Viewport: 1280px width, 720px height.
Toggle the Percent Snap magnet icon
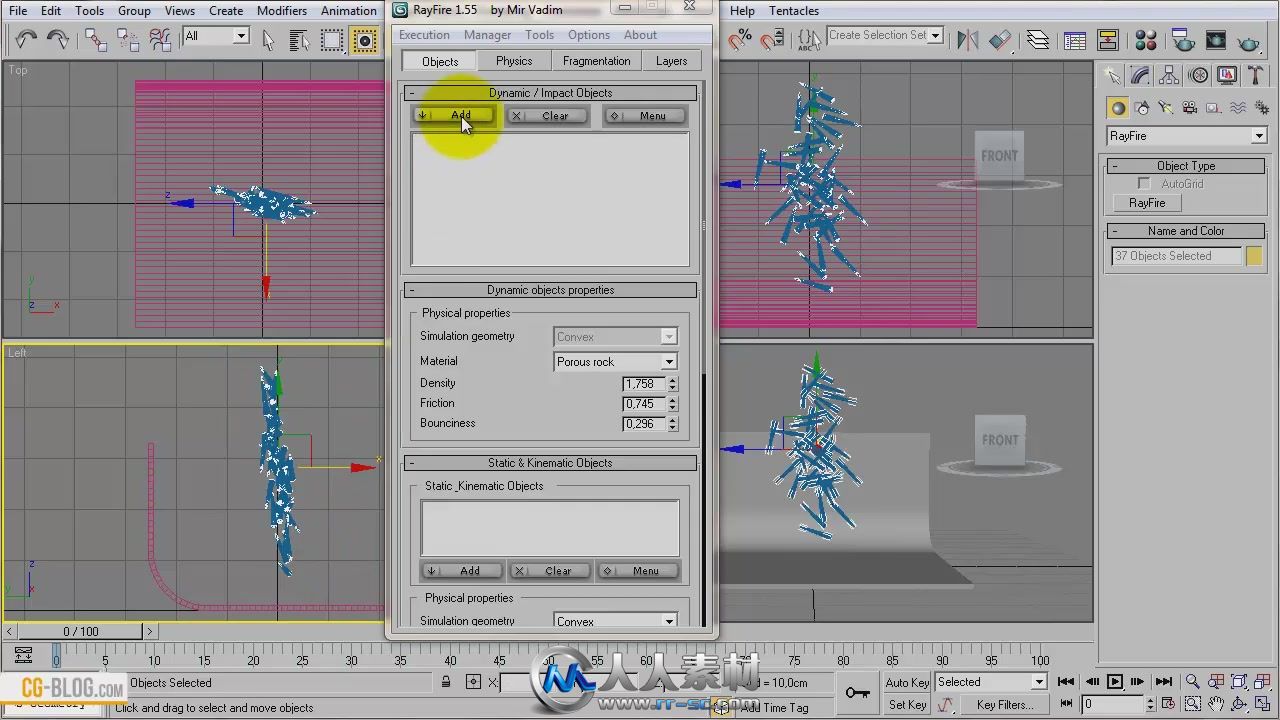740,39
